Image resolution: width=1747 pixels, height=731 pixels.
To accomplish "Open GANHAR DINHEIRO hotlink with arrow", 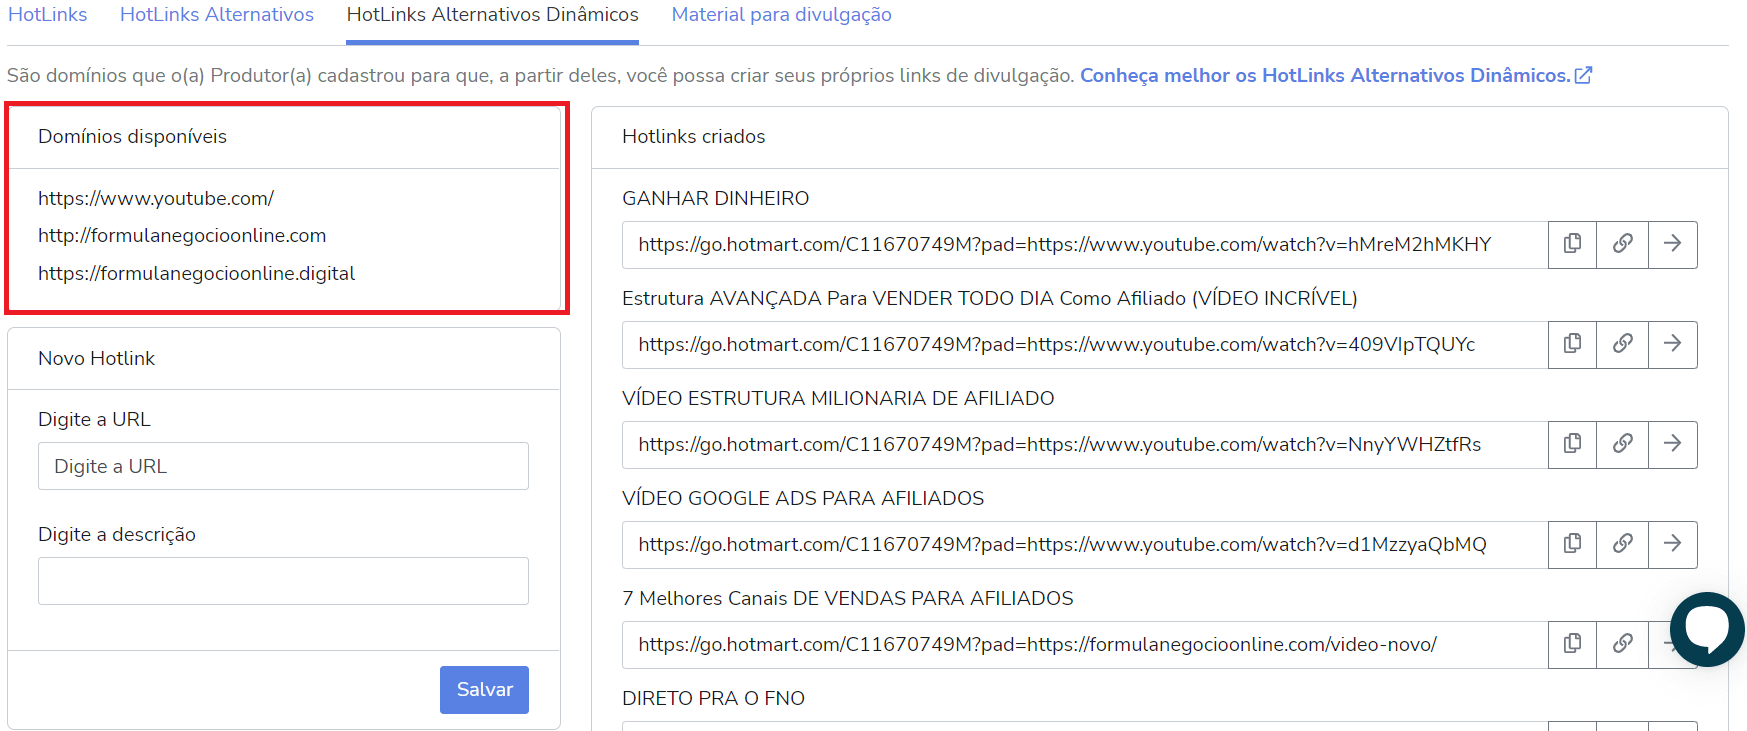I will tap(1673, 244).
